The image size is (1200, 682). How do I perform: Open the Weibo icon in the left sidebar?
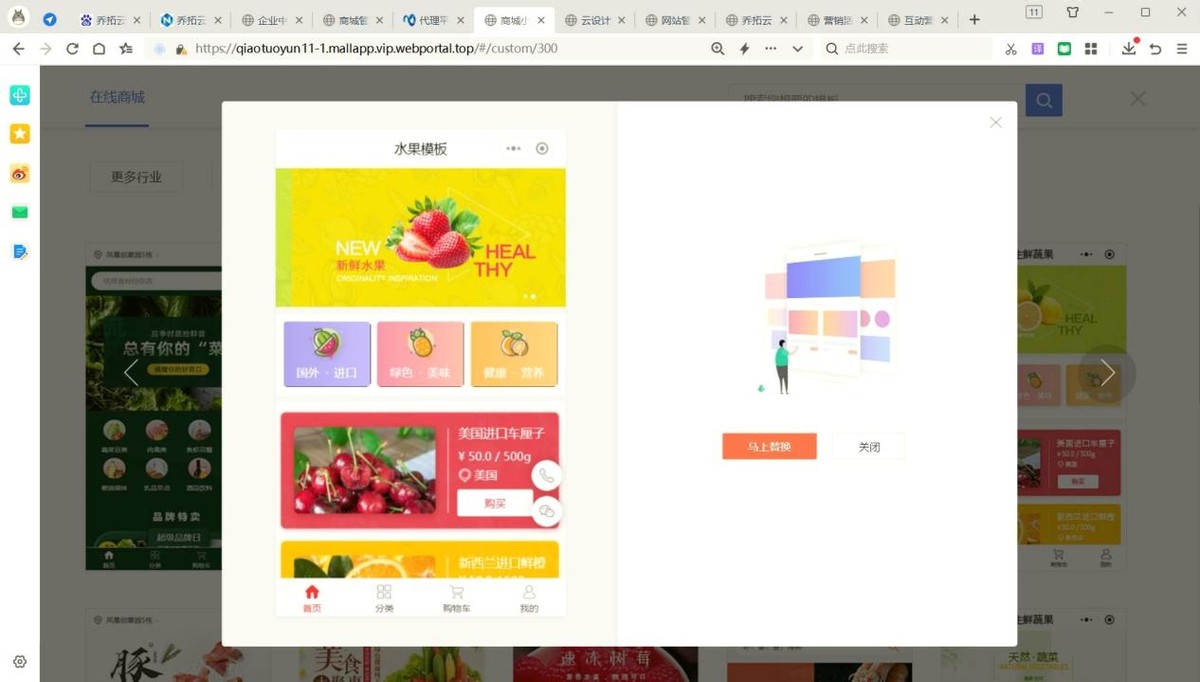point(19,173)
